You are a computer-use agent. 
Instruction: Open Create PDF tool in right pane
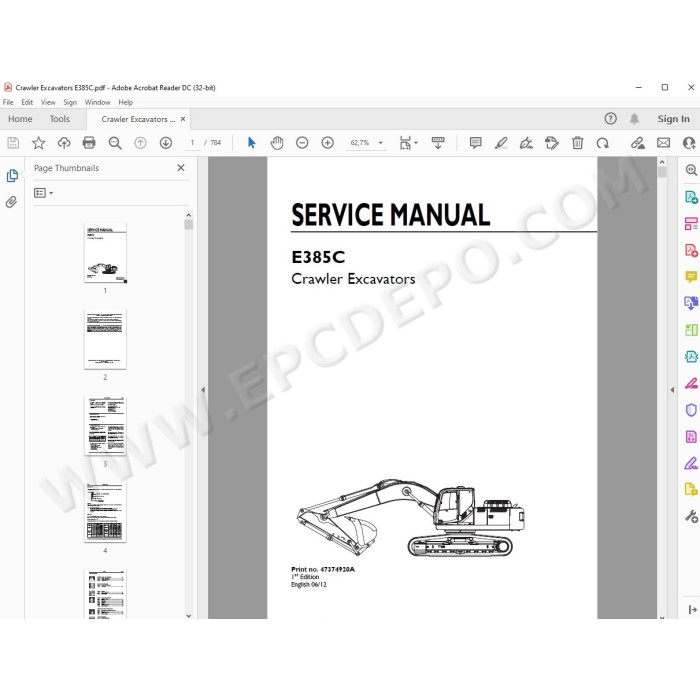point(691,250)
